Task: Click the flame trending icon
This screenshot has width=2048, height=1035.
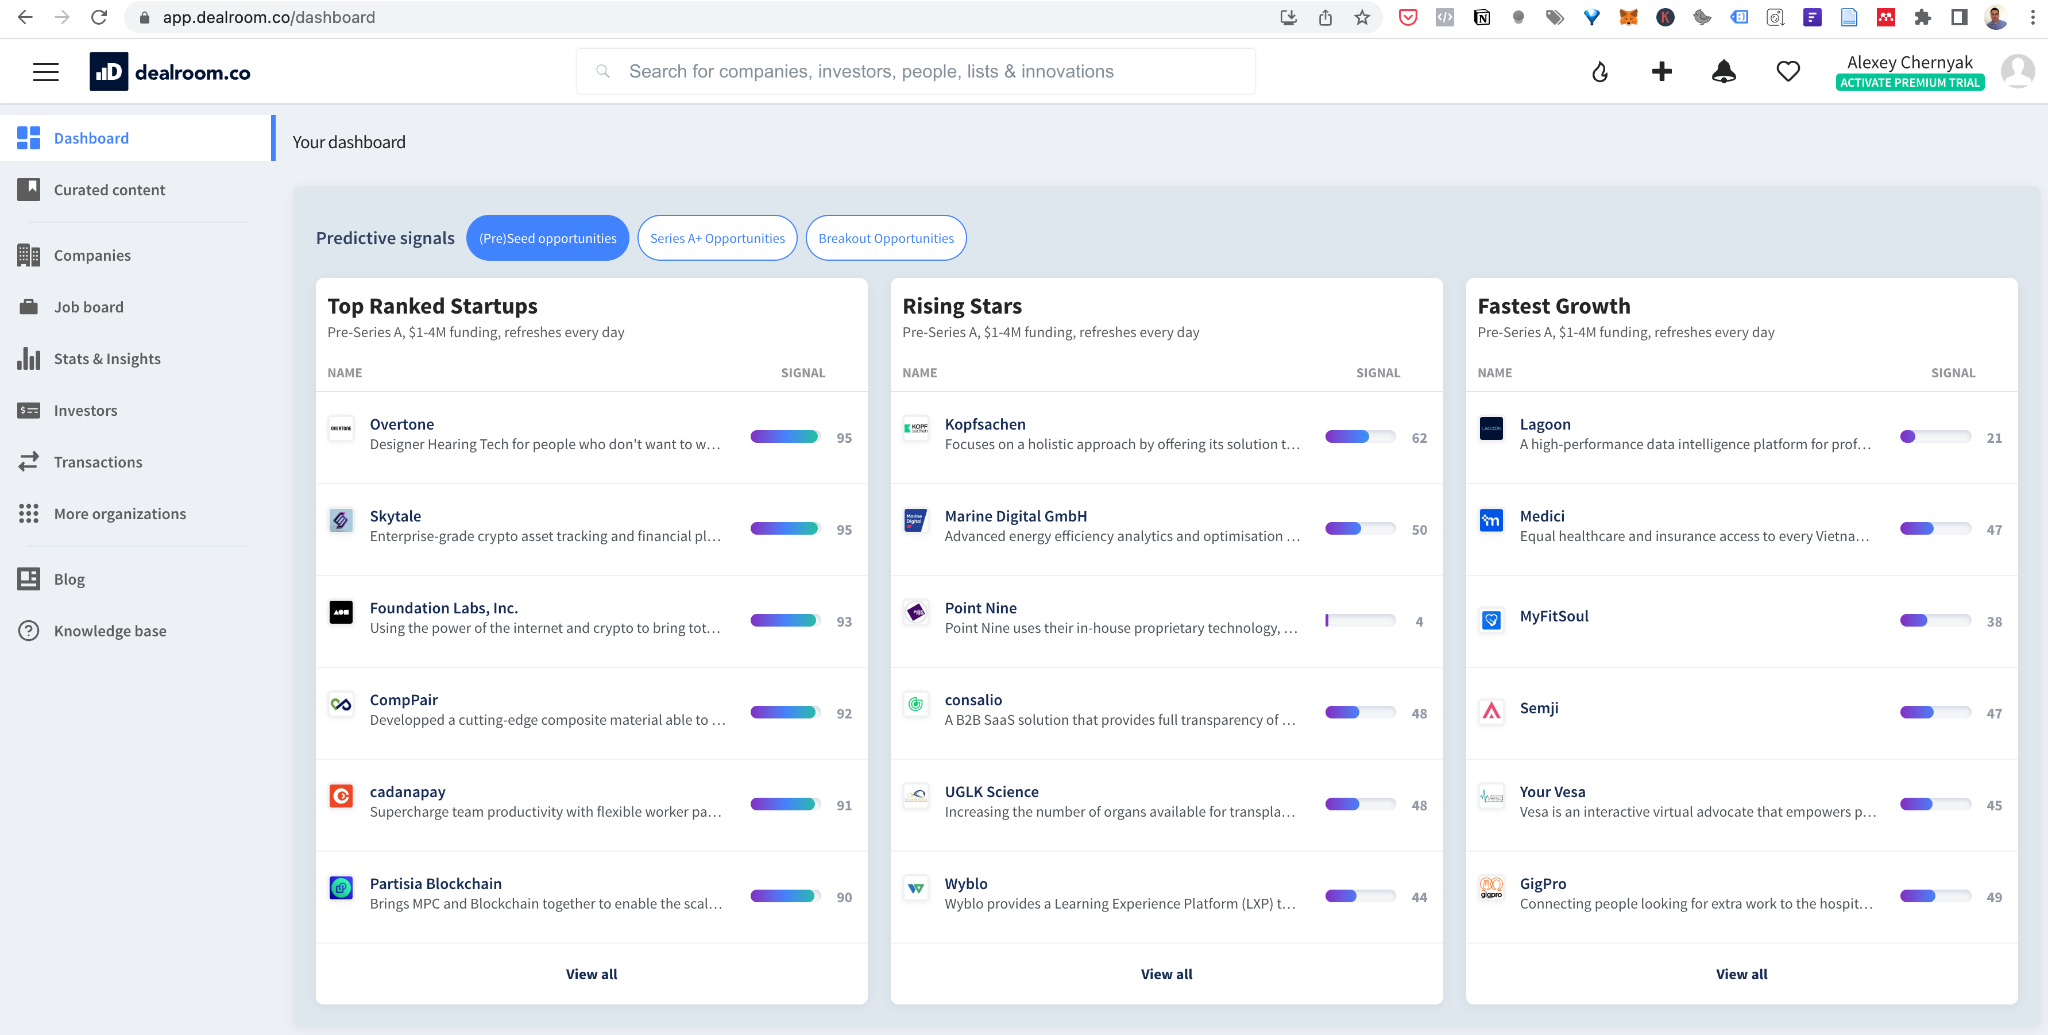Action: pyautogui.click(x=1600, y=72)
